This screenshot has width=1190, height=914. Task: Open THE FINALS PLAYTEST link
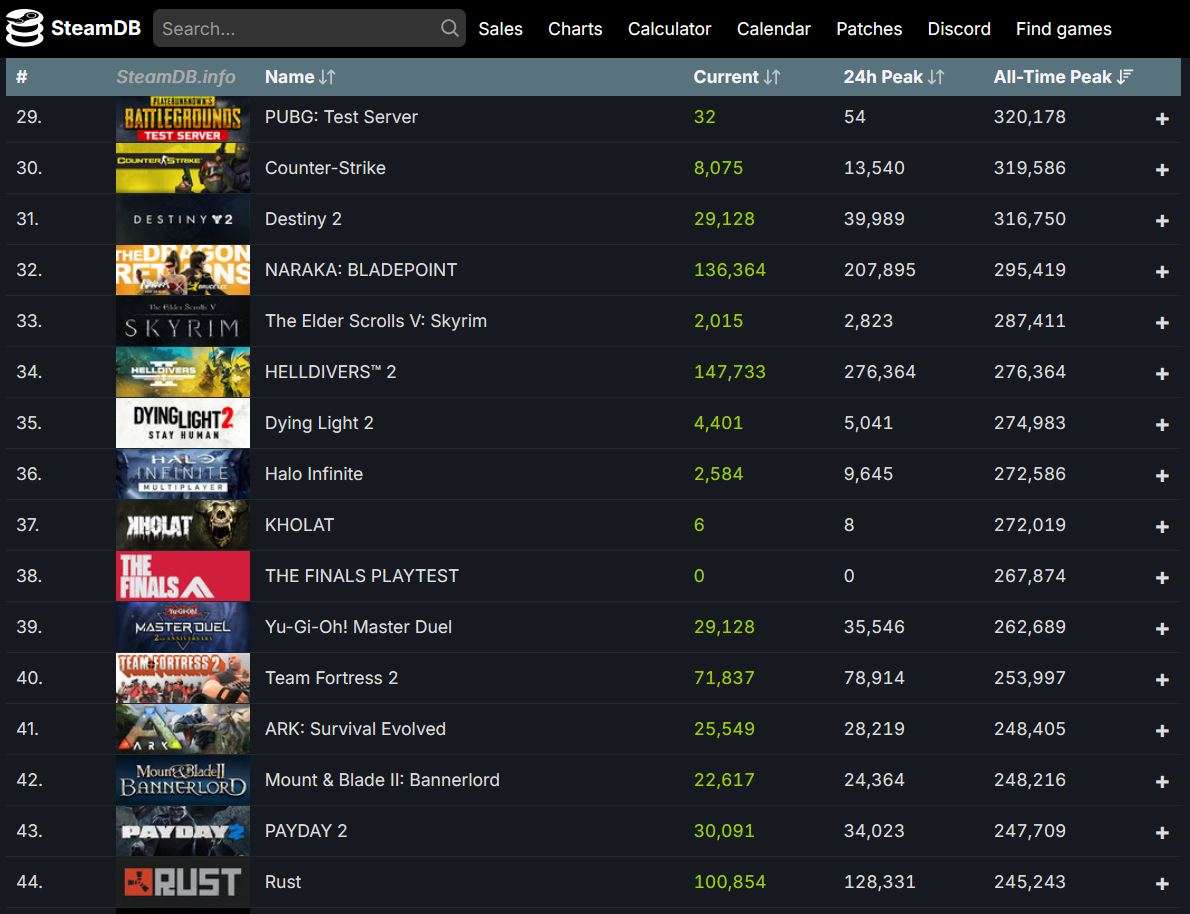[361, 575]
